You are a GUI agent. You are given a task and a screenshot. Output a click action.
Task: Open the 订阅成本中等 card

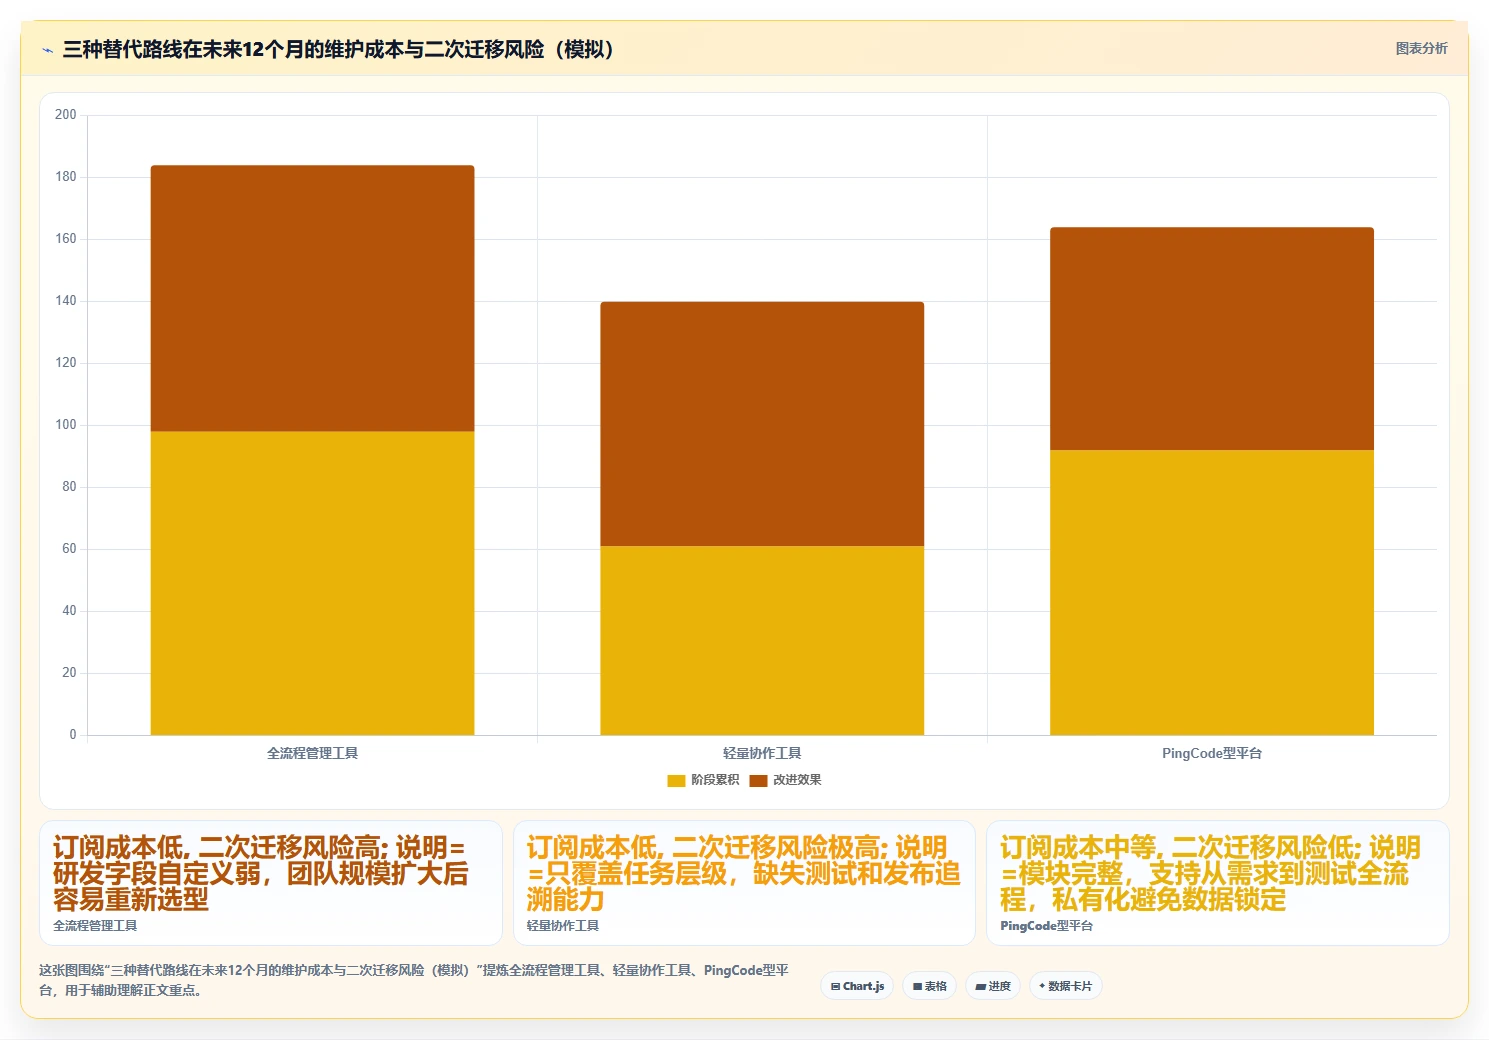(x=1217, y=883)
